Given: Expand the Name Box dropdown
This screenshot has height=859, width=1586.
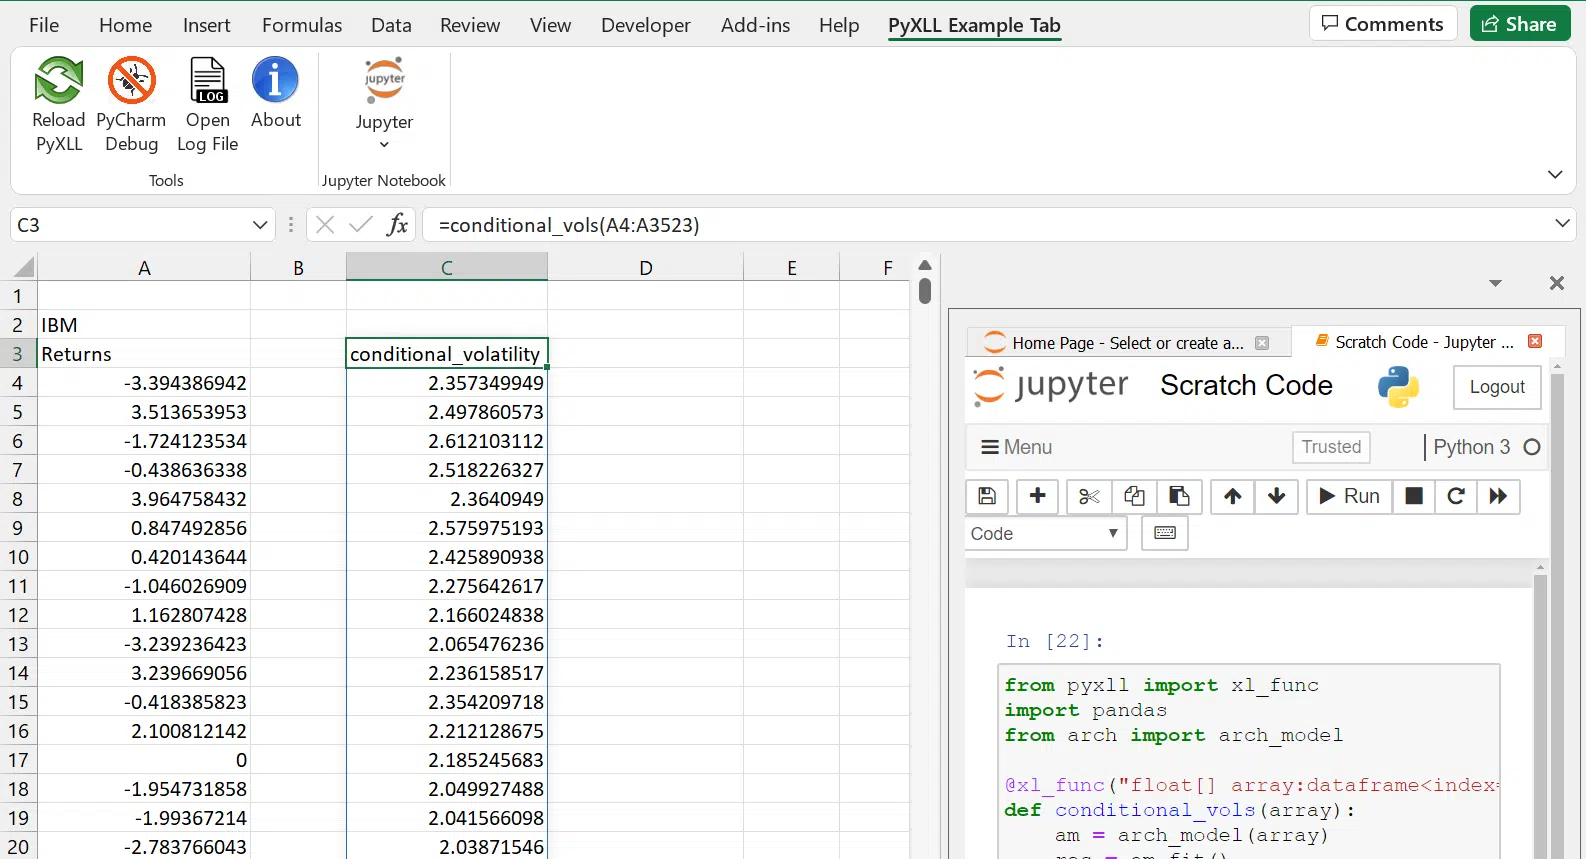Looking at the screenshot, I should tap(260, 225).
